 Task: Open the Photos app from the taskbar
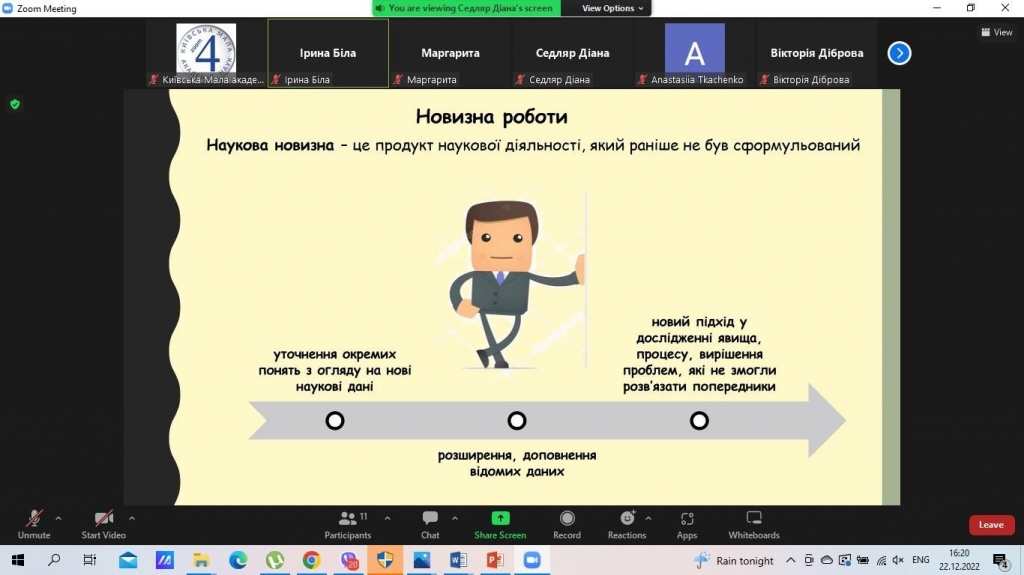coord(422,560)
